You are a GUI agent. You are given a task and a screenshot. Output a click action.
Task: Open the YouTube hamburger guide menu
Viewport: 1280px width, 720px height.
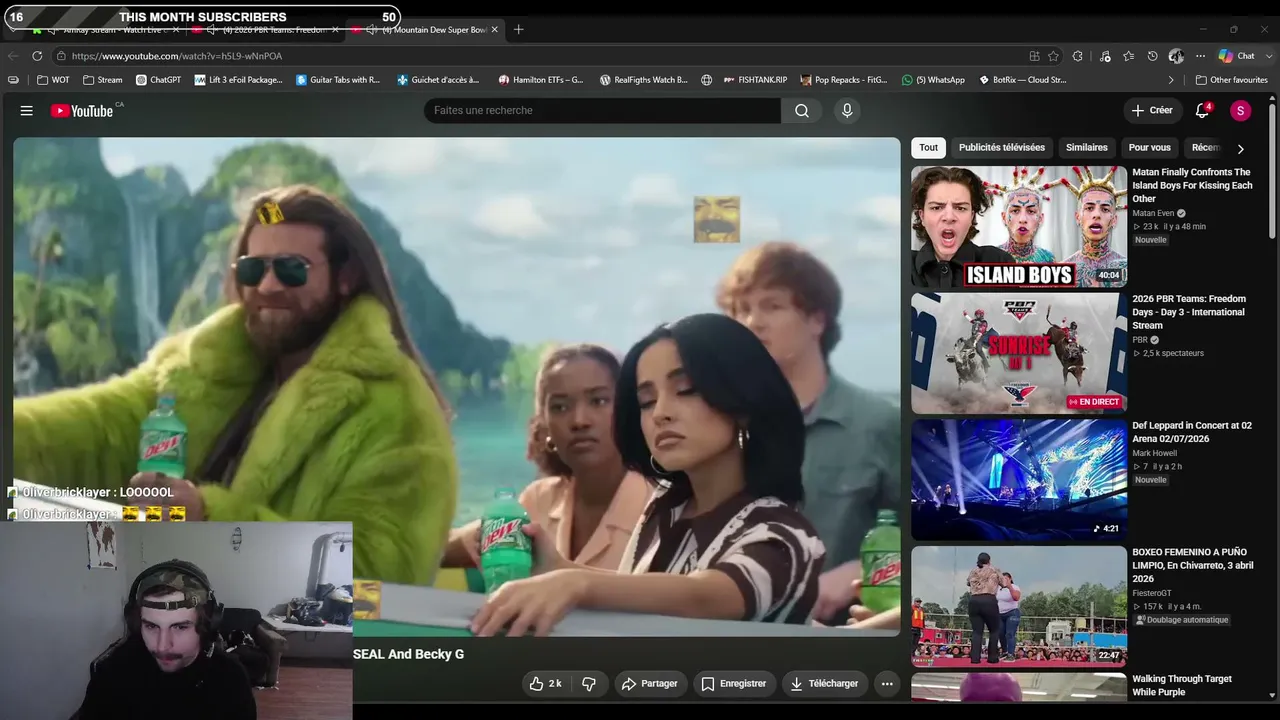point(27,111)
